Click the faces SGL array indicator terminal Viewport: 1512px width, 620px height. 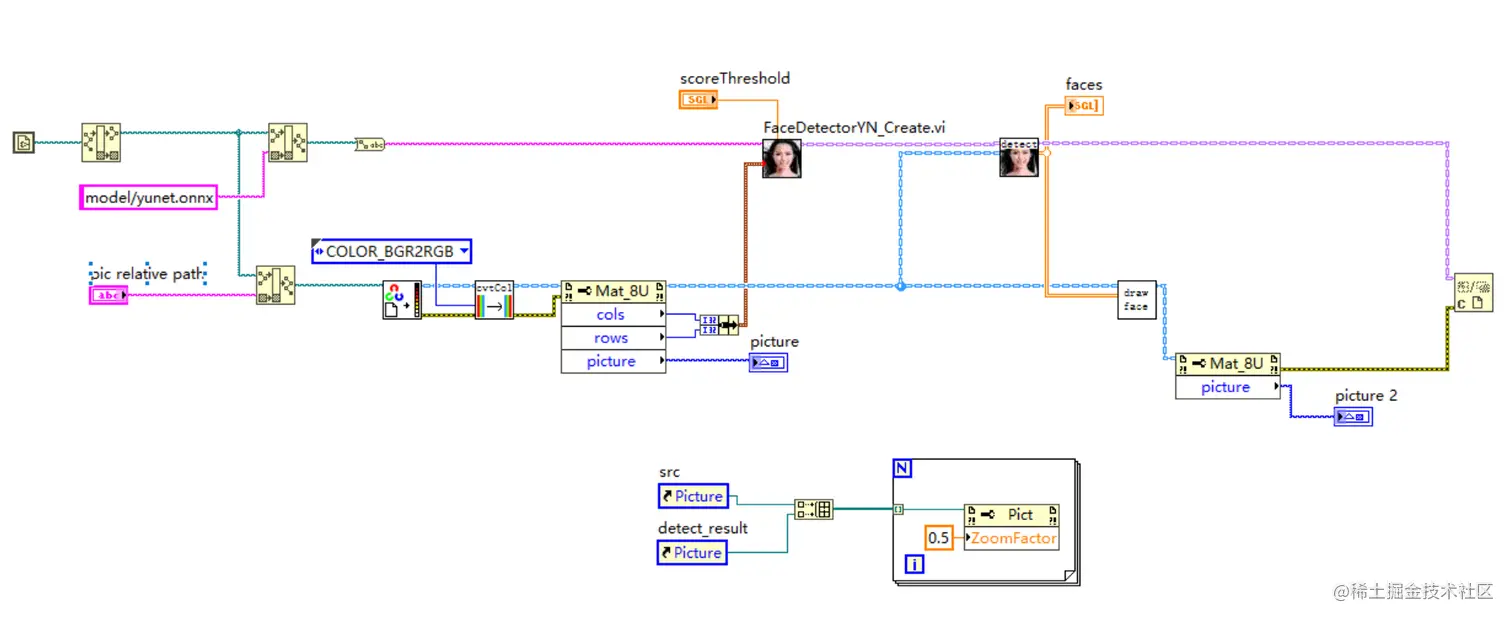(x=1084, y=104)
